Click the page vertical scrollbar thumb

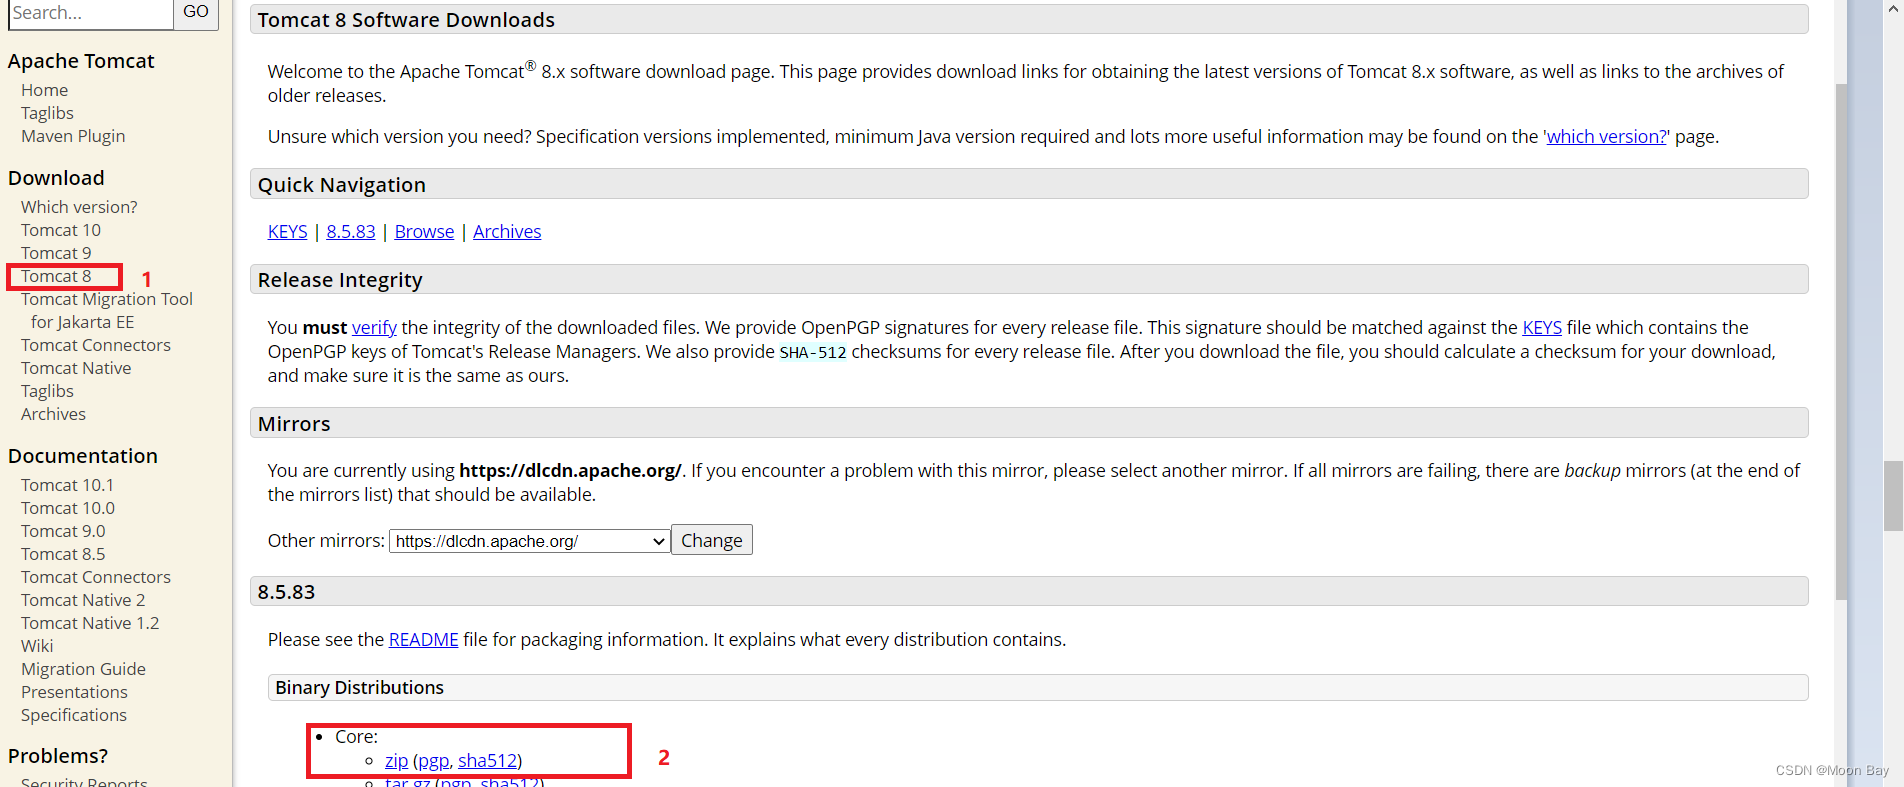click(1893, 495)
